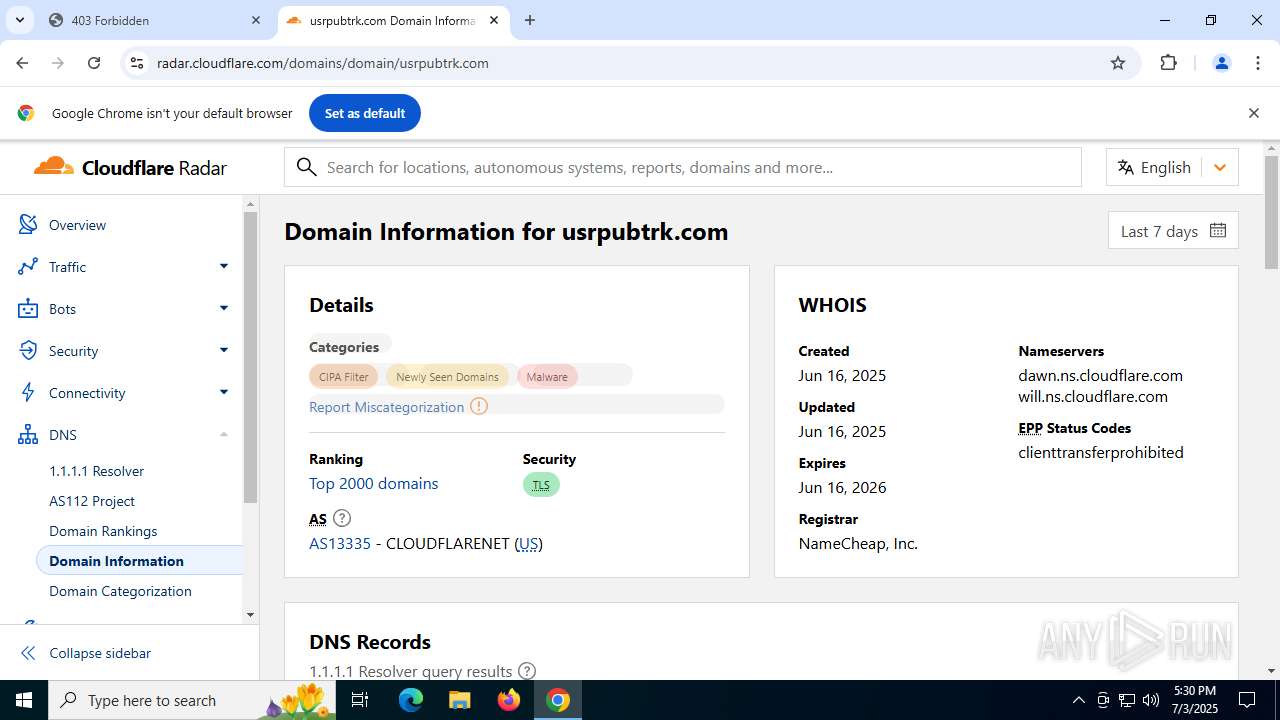The image size is (1280, 720).
Task: Click the DNS resolver results help icon
Action: (527, 671)
